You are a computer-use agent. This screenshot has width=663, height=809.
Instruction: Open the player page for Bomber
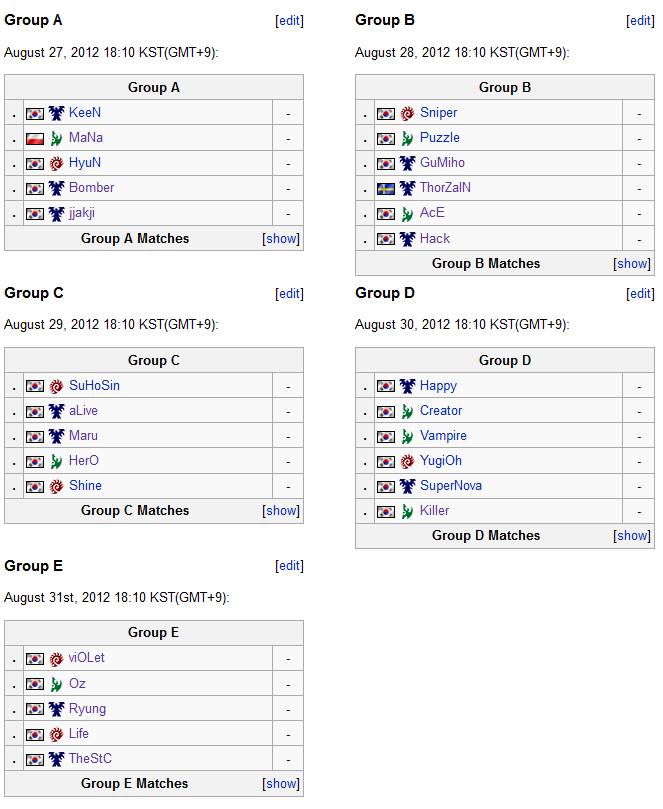tap(92, 188)
